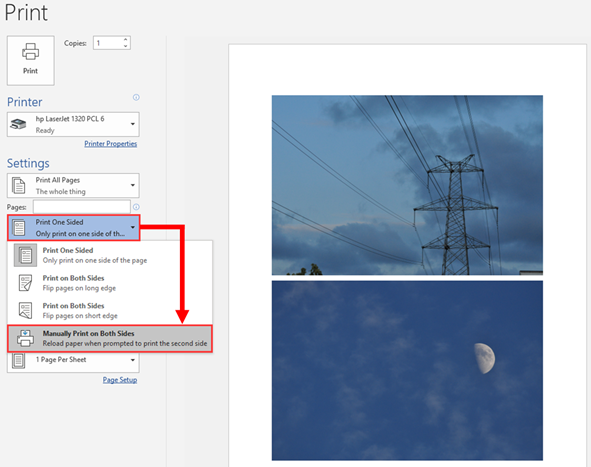This screenshot has height=467, width=591.
Task: Click the hp LaserJet printer device icon
Action: tap(18, 124)
